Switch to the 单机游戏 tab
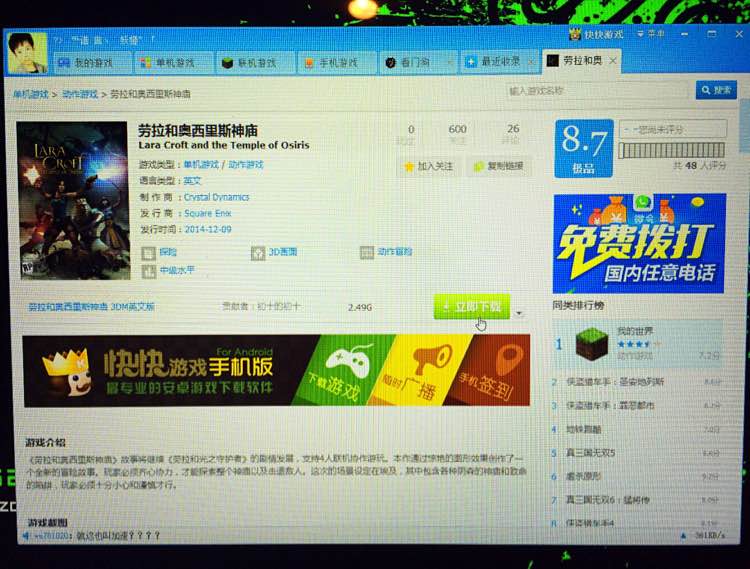The image size is (750, 569). pyautogui.click(x=173, y=63)
